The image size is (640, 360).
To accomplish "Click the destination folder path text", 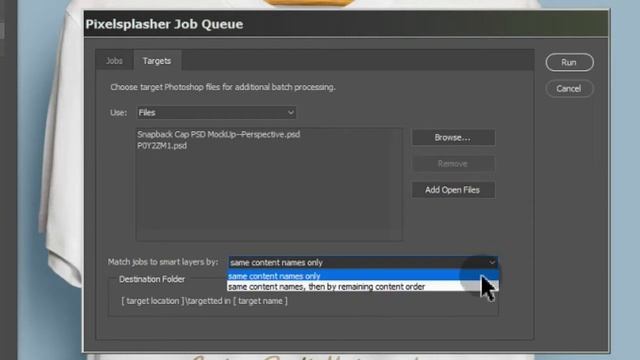I will pos(204,301).
